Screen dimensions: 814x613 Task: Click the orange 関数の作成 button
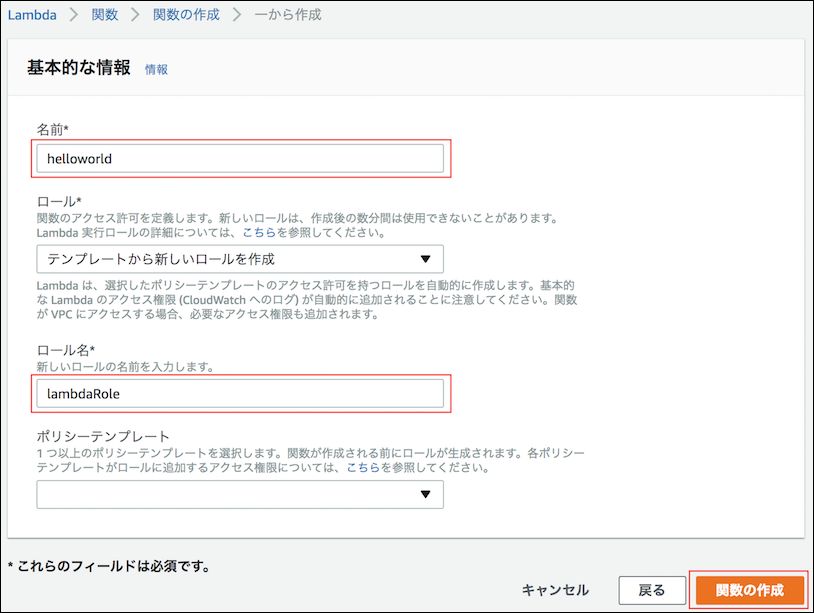750,589
